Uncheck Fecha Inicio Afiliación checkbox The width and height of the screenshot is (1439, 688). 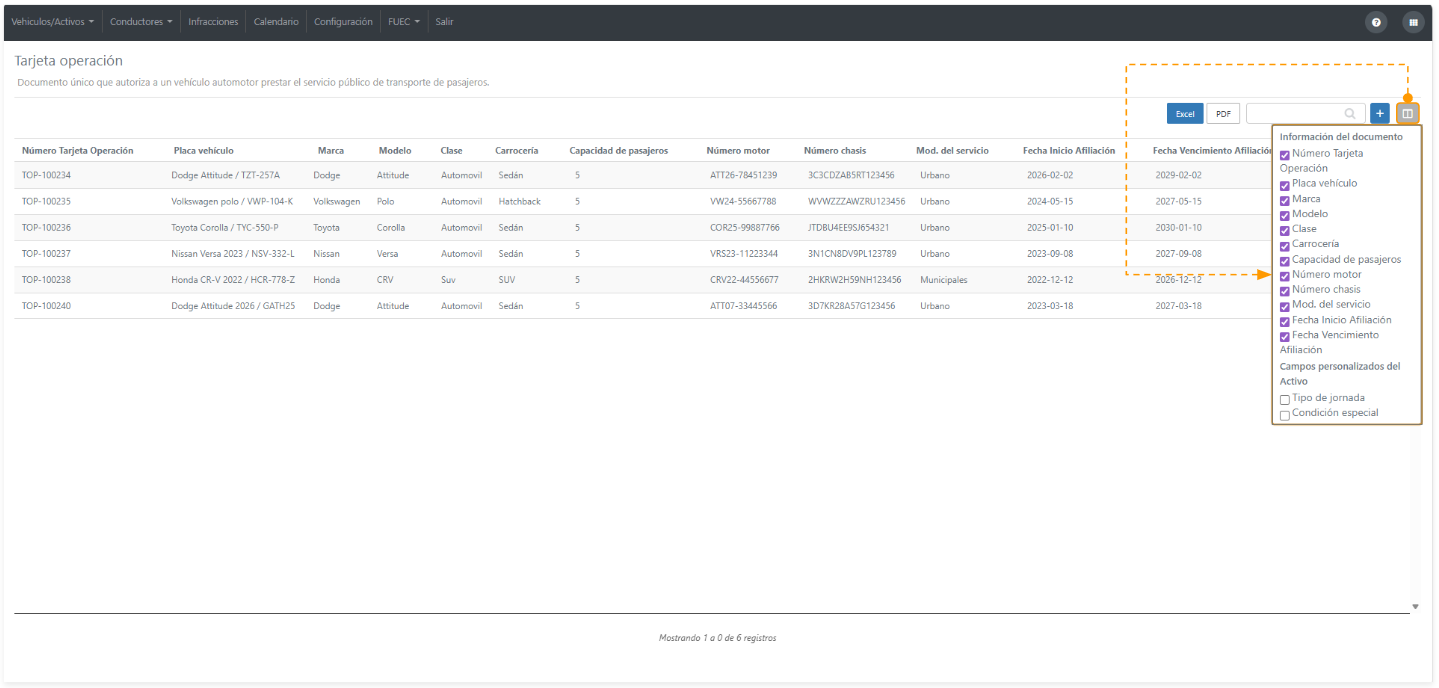tap(1285, 322)
